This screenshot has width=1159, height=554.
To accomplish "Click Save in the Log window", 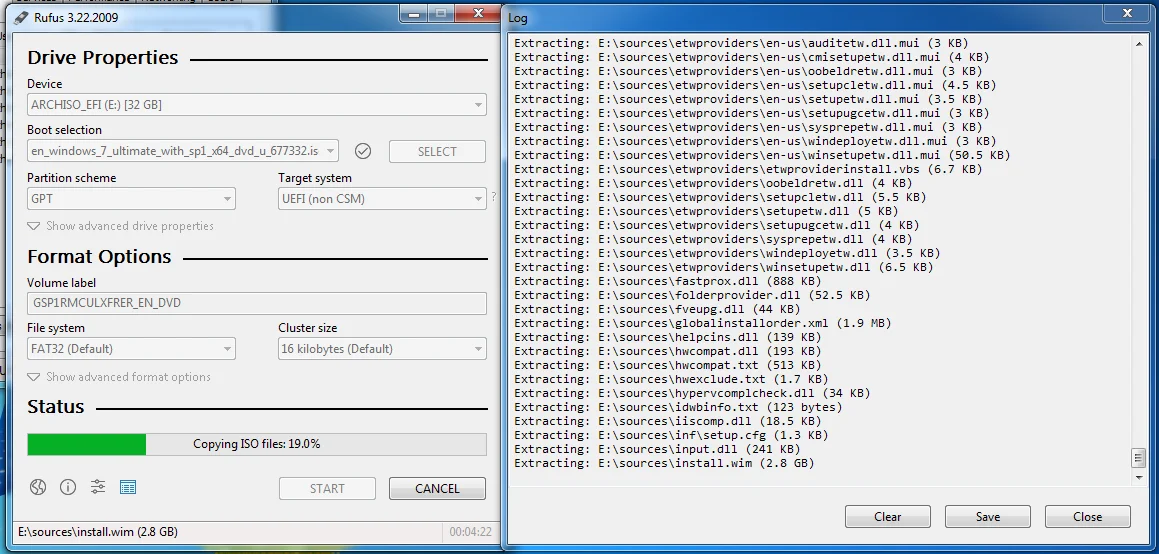I will 987,517.
